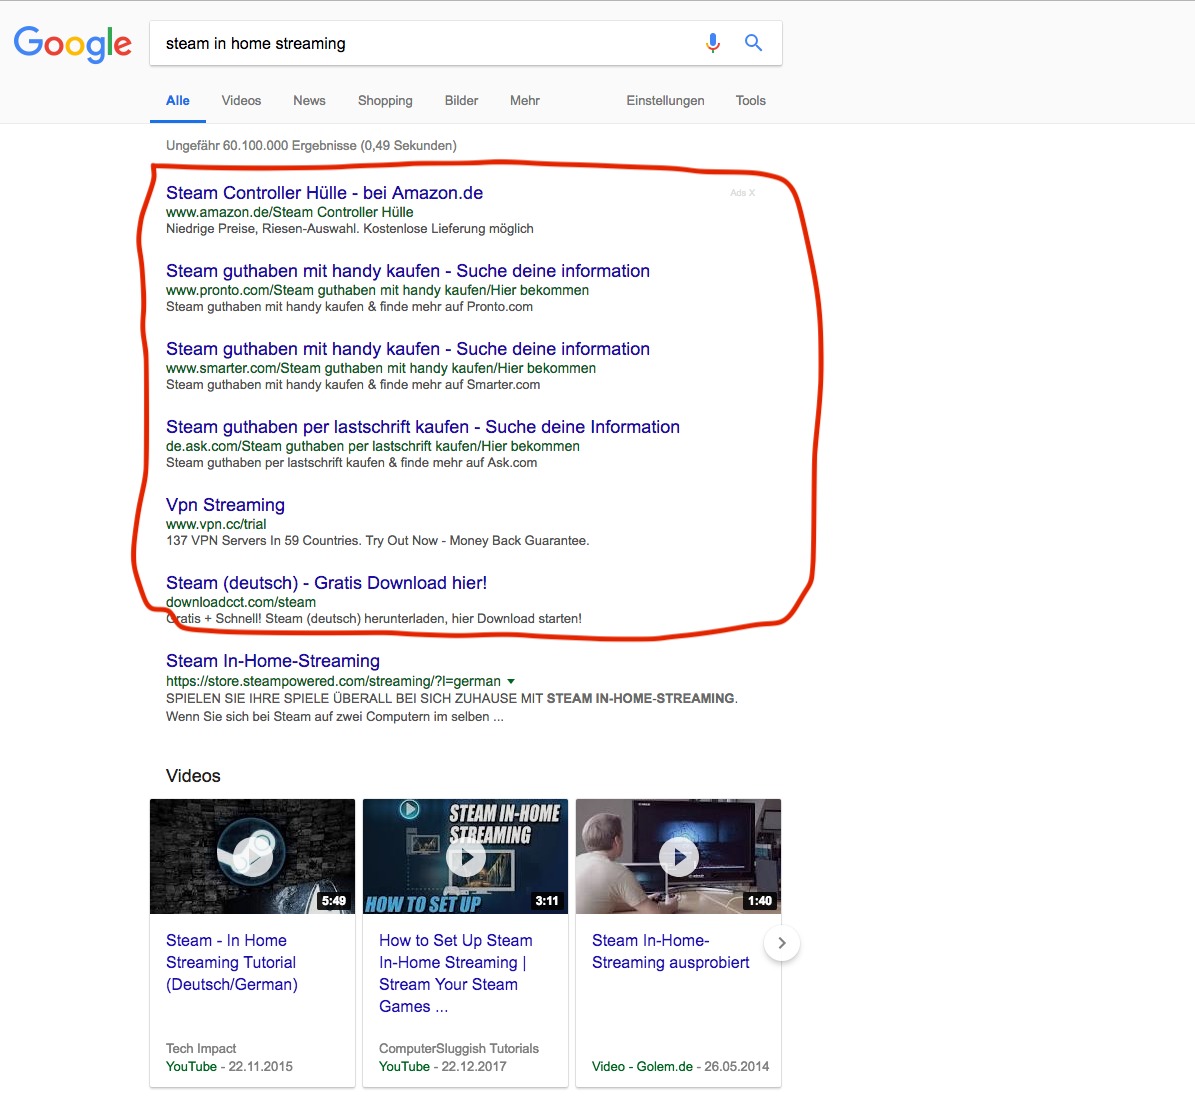Image resolution: width=1195 pixels, height=1111 pixels.
Task: Open the 'Vpn Streaming' ad link
Action: (x=226, y=504)
